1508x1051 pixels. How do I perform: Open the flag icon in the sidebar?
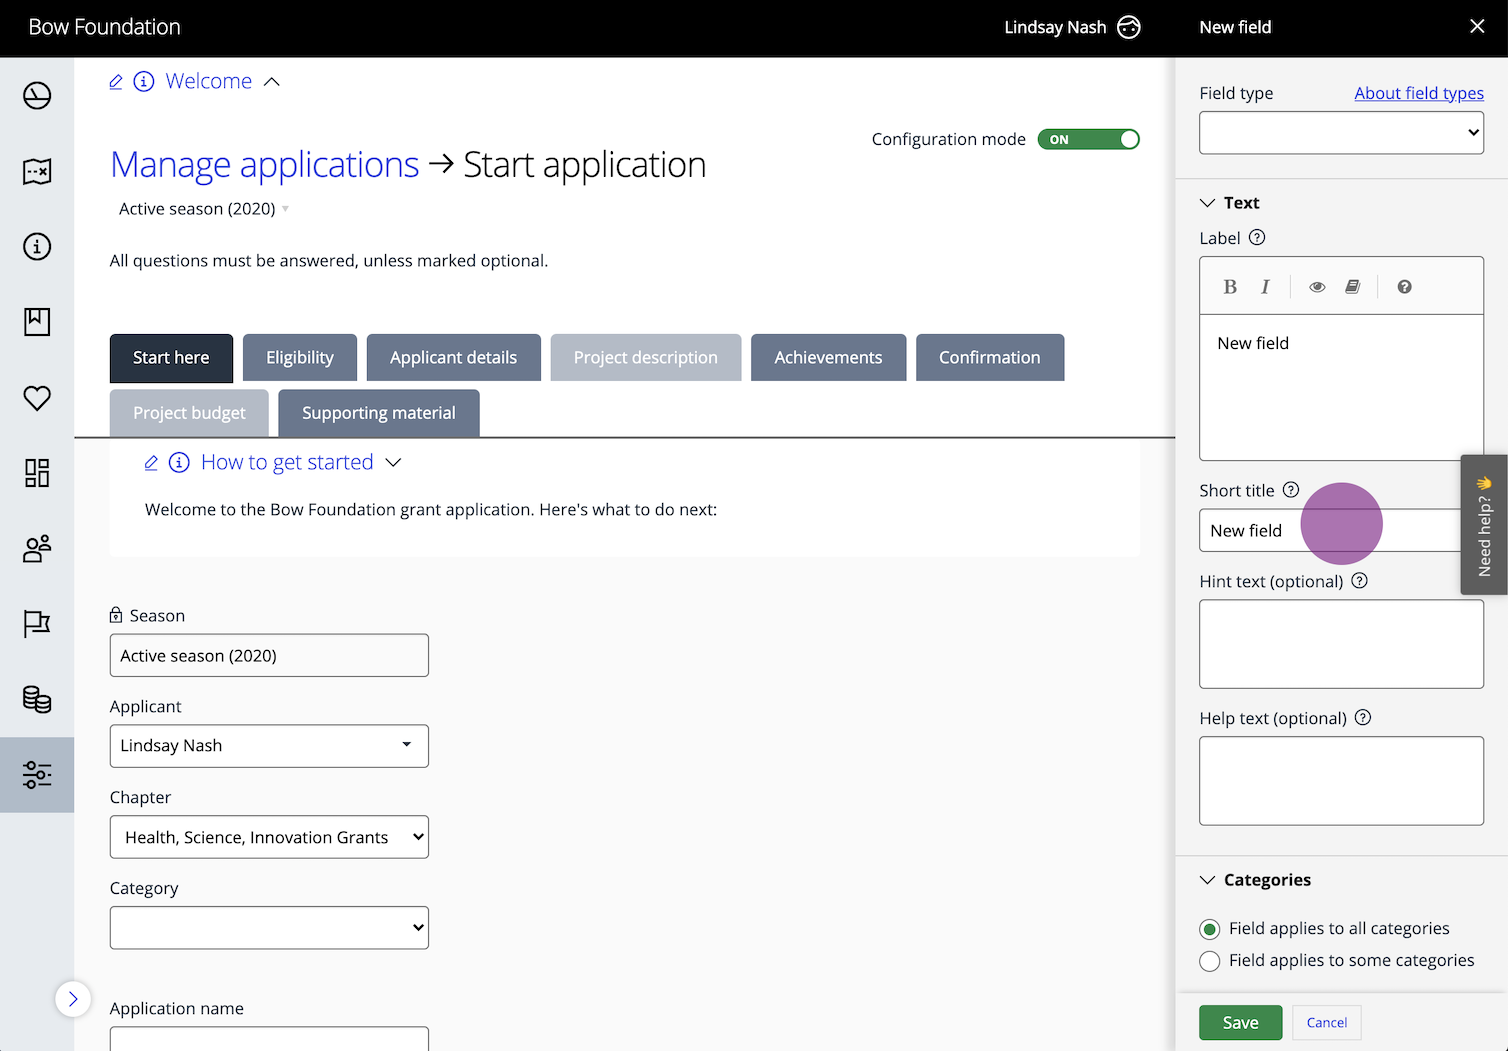(37, 623)
